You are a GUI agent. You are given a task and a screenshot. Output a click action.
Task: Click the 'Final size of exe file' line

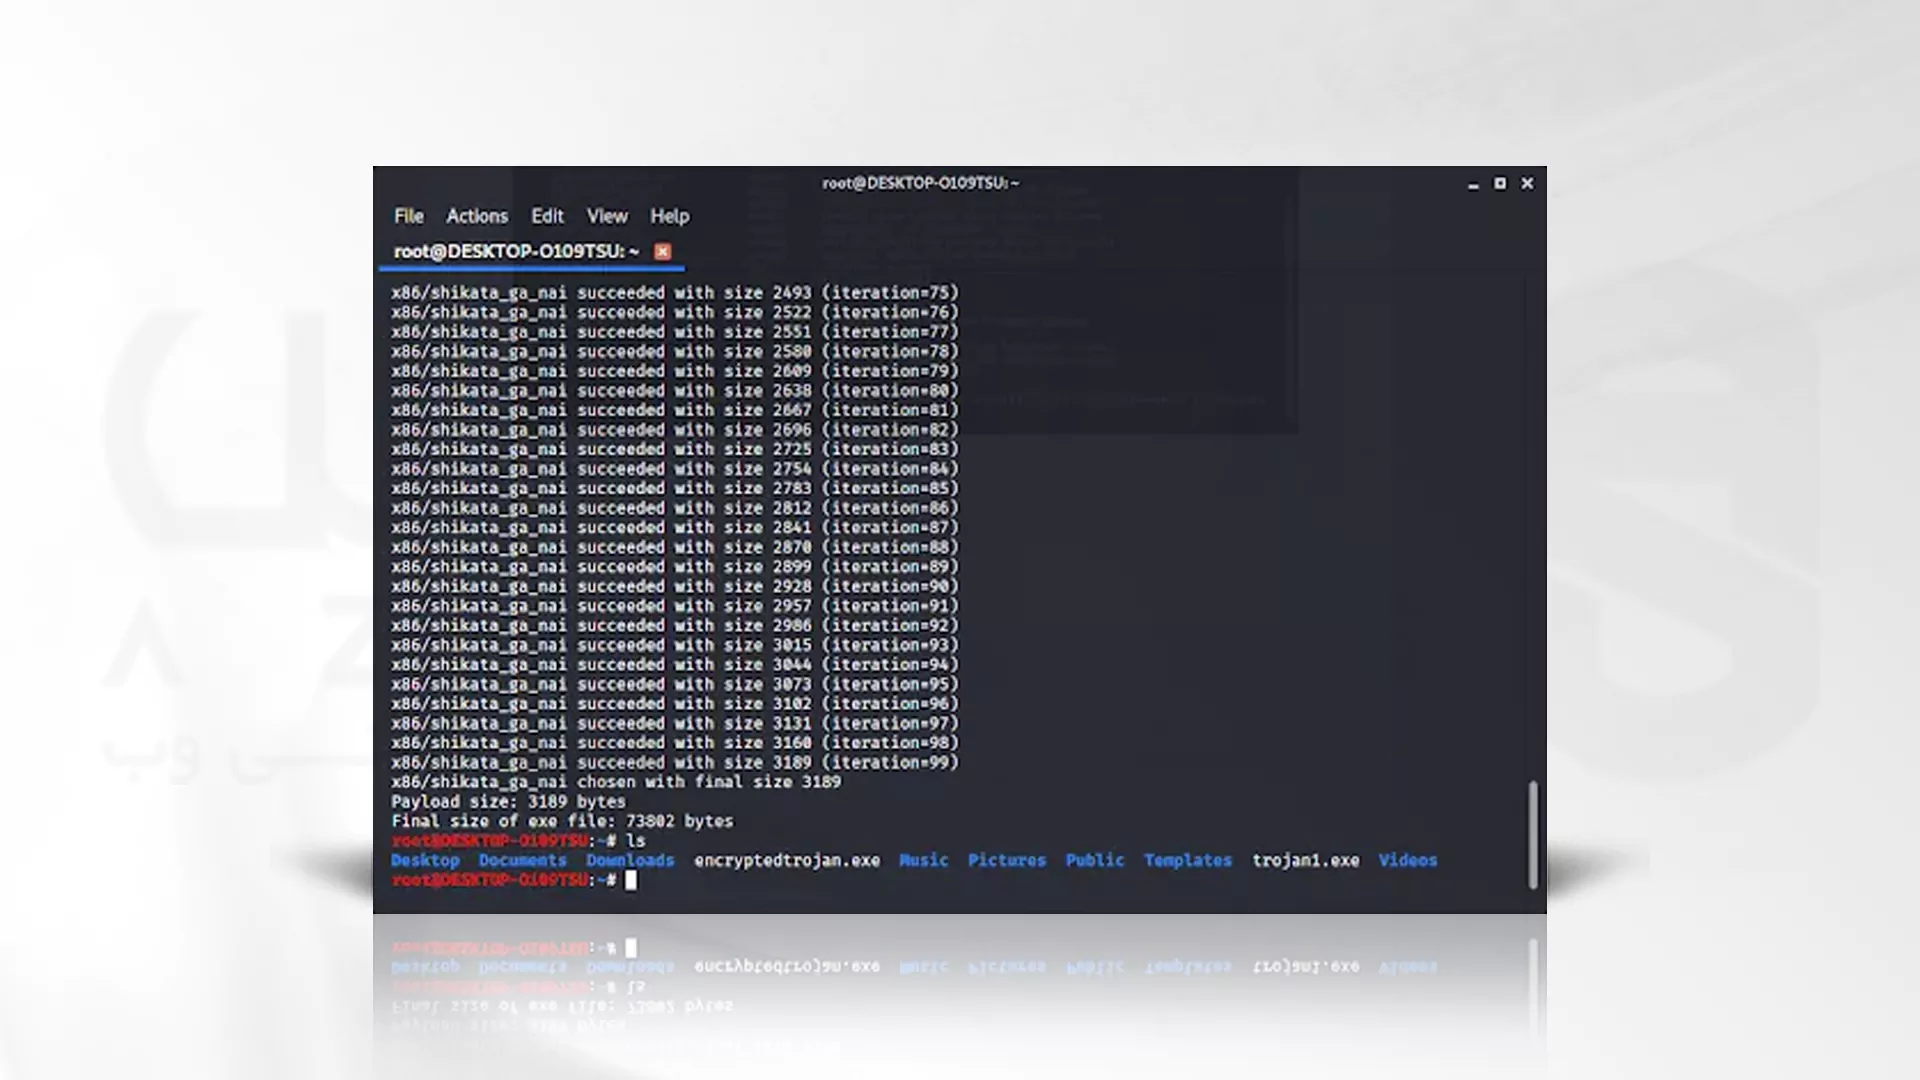[562, 821]
